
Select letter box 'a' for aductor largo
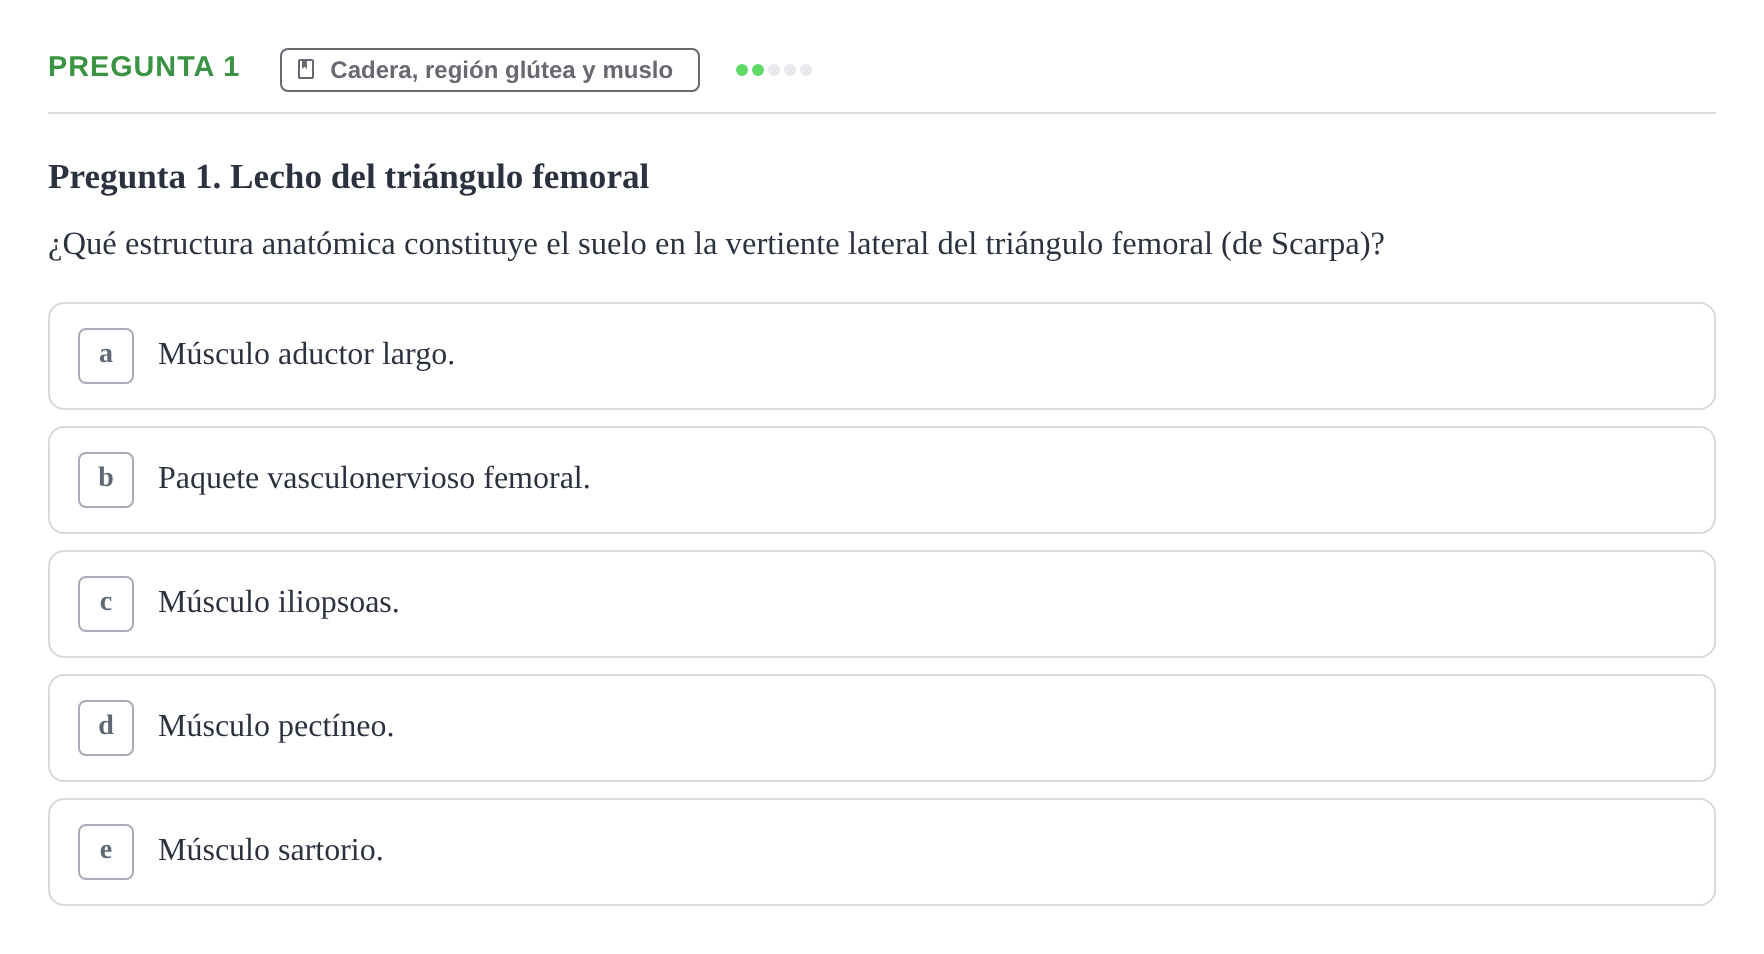click(x=106, y=356)
